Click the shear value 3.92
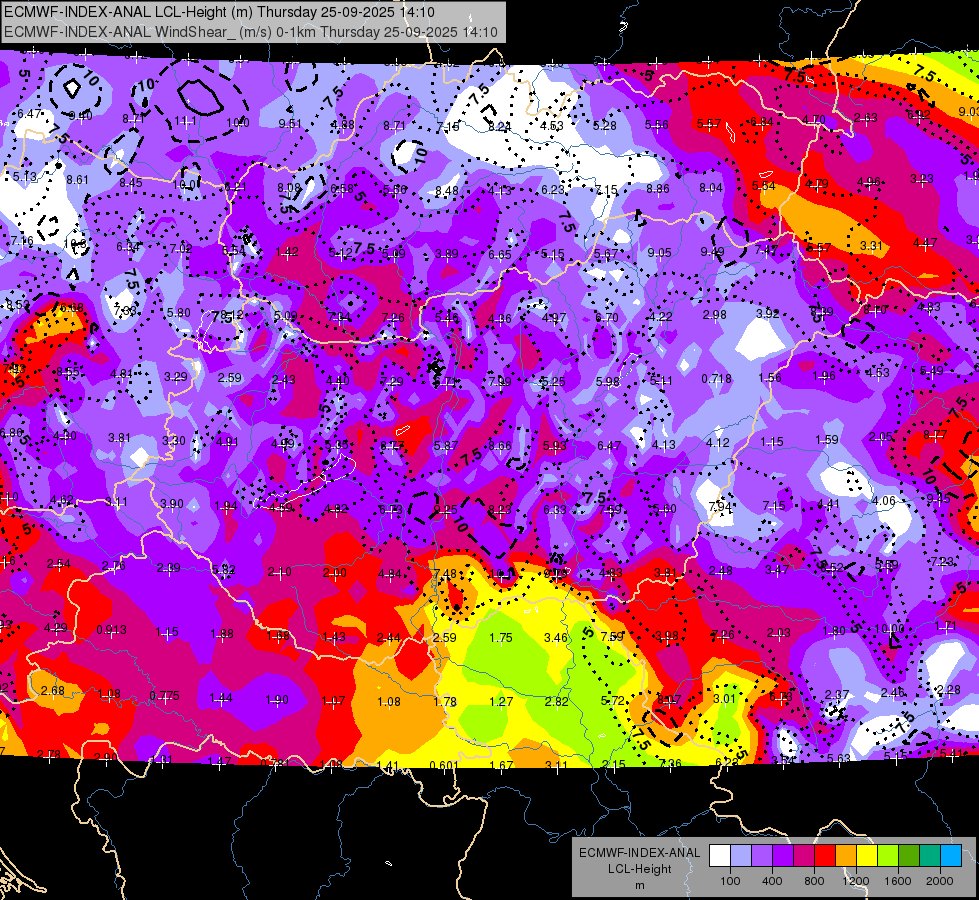The height and width of the screenshot is (900, 979). coord(768,314)
